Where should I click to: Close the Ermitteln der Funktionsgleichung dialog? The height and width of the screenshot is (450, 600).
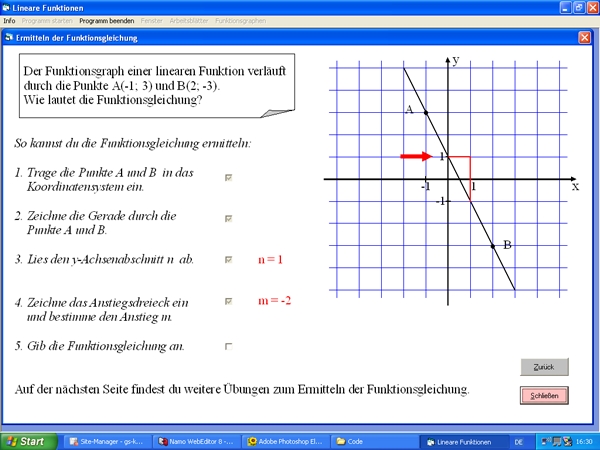tap(584, 37)
